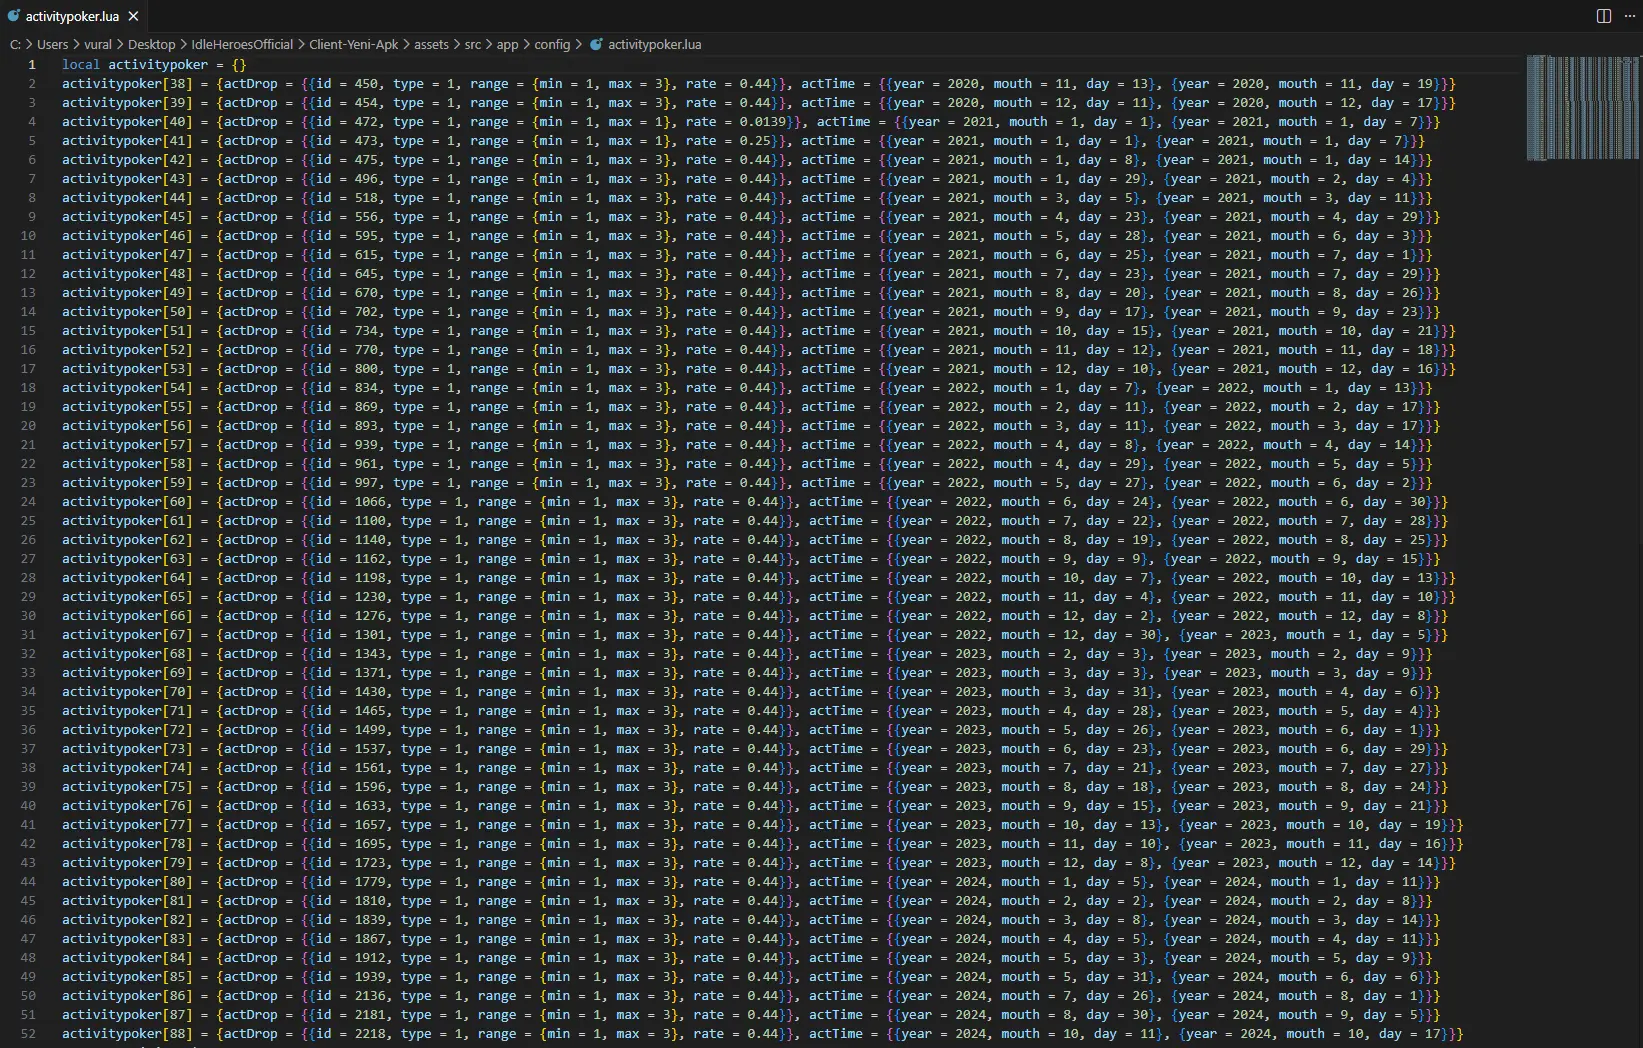Image resolution: width=1643 pixels, height=1048 pixels.
Task: Open the config breadcrumb folder
Action: coord(552,44)
